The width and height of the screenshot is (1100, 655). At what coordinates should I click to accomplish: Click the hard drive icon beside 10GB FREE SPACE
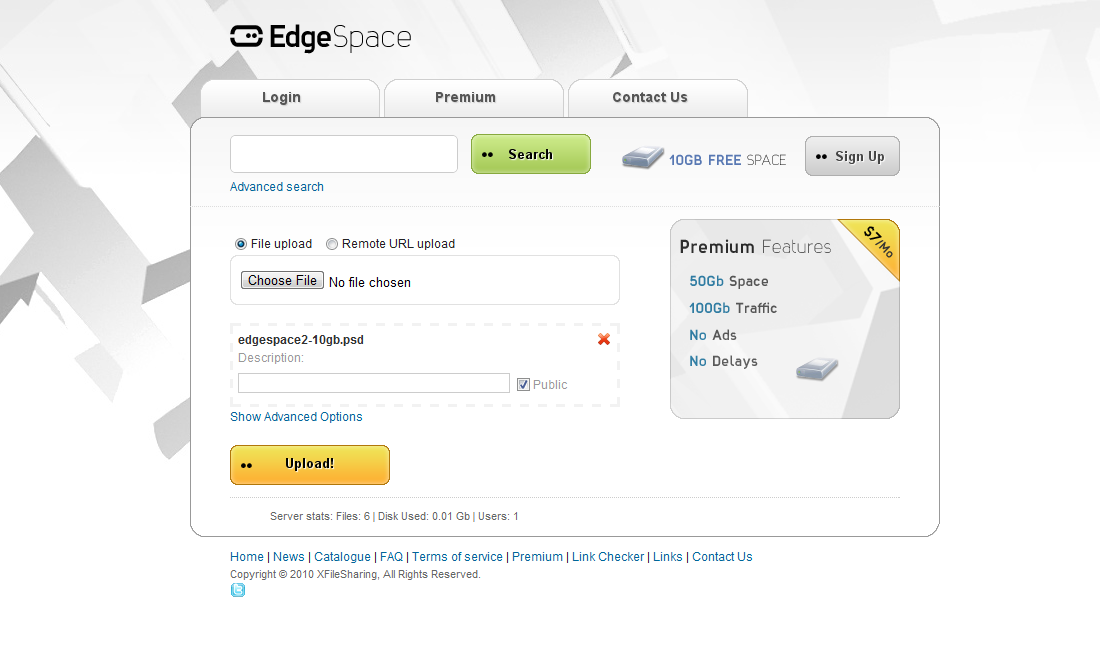[643, 158]
